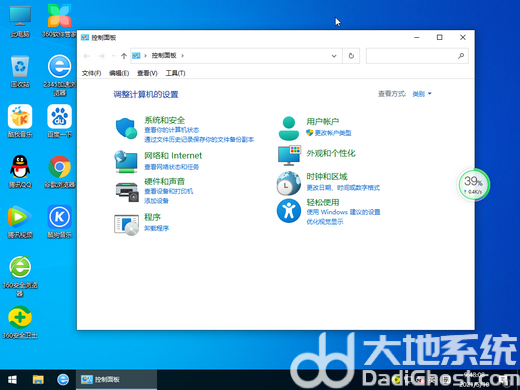
Task: Click the Back navigation arrow
Action: pyautogui.click(x=87, y=56)
